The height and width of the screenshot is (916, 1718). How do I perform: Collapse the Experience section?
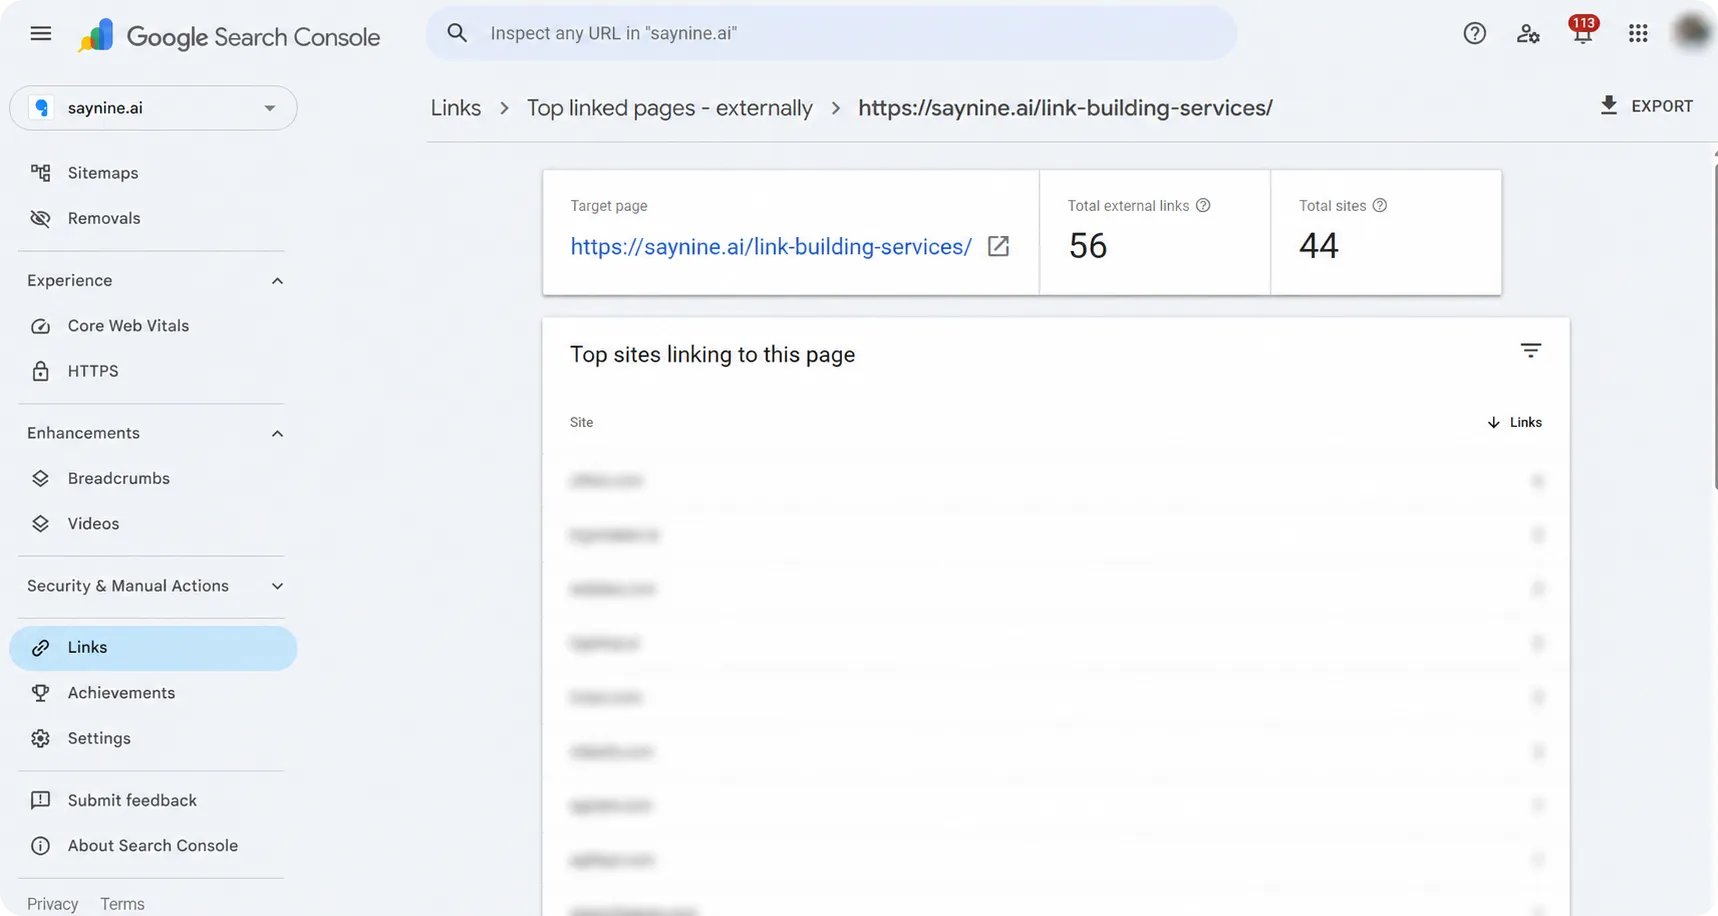tap(277, 281)
